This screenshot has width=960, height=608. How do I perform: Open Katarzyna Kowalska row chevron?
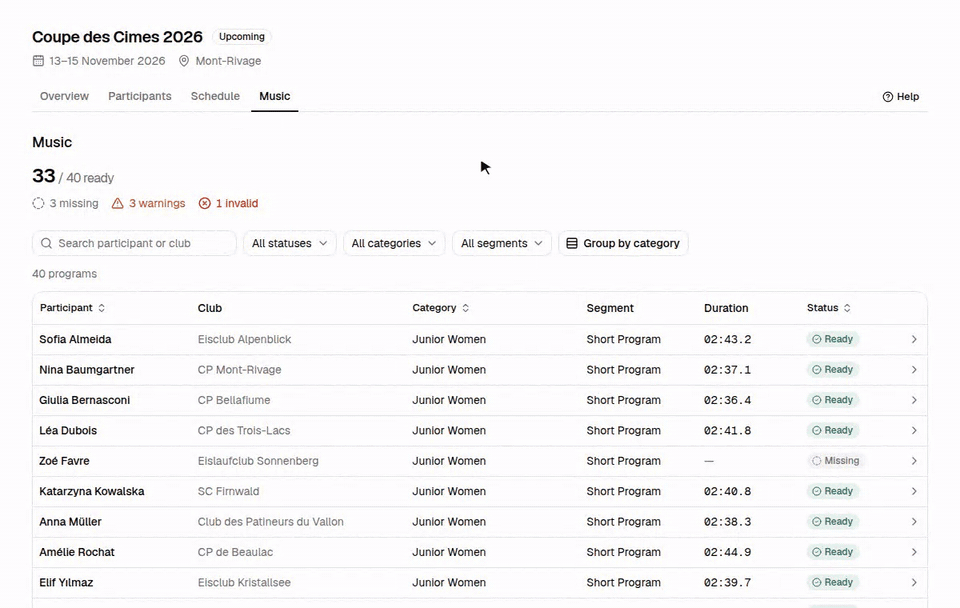tap(914, 491)
